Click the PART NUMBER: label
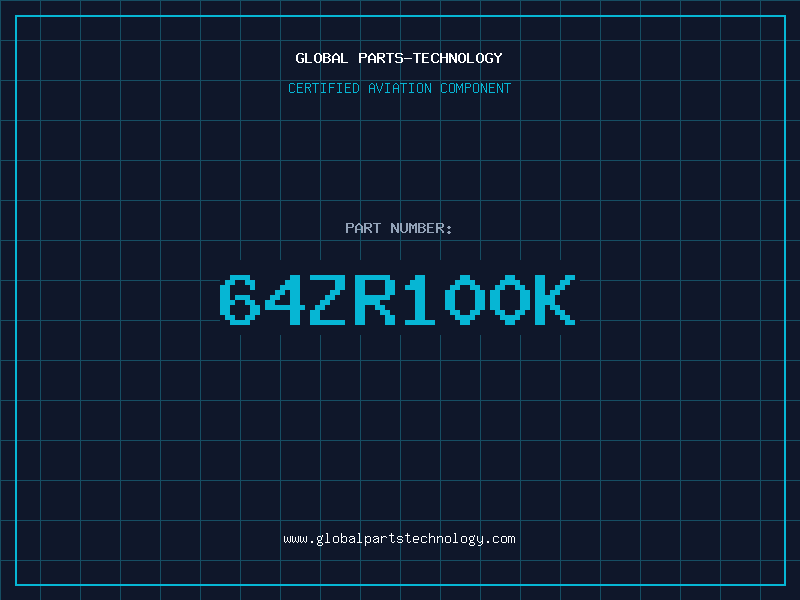 pyautogui.click(x=399, y=228)
